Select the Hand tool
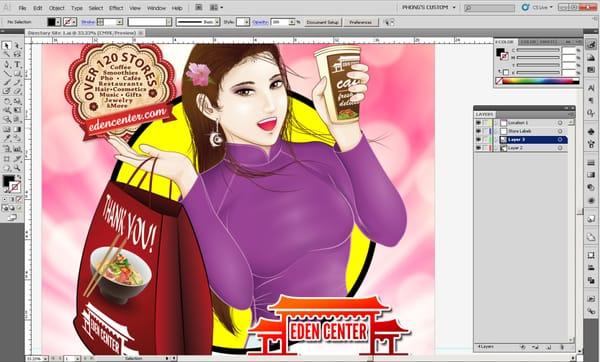The image size is (600, 362). coord(7,168)
